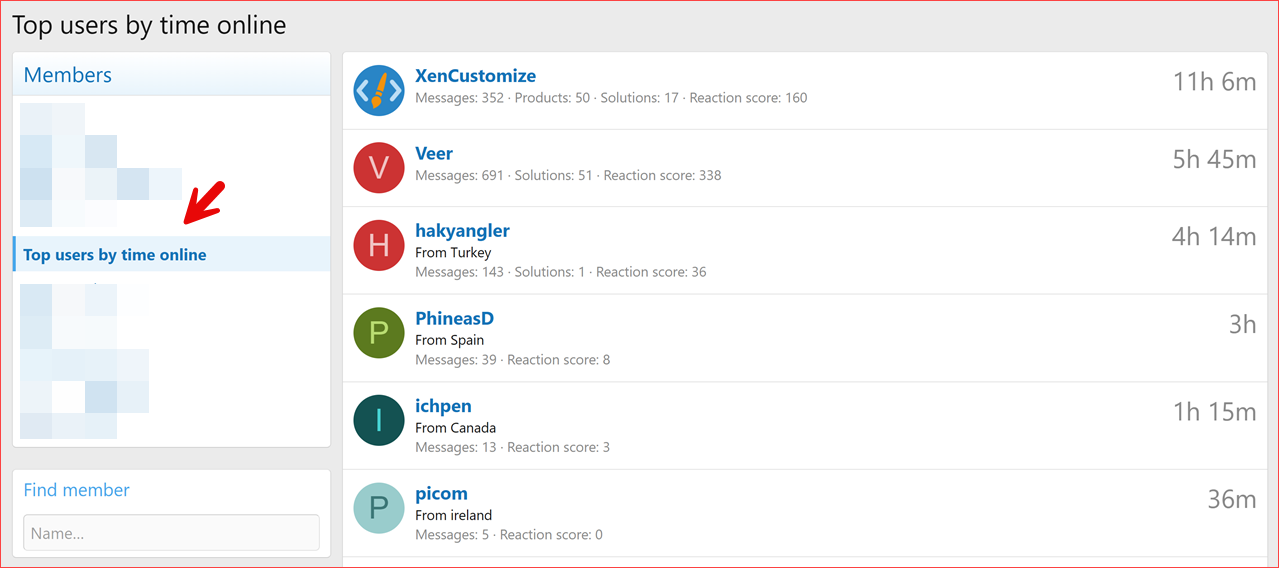1279x568 pixels.
Task: Click ichpen's dark teal avatar
Action: (378, 421)
